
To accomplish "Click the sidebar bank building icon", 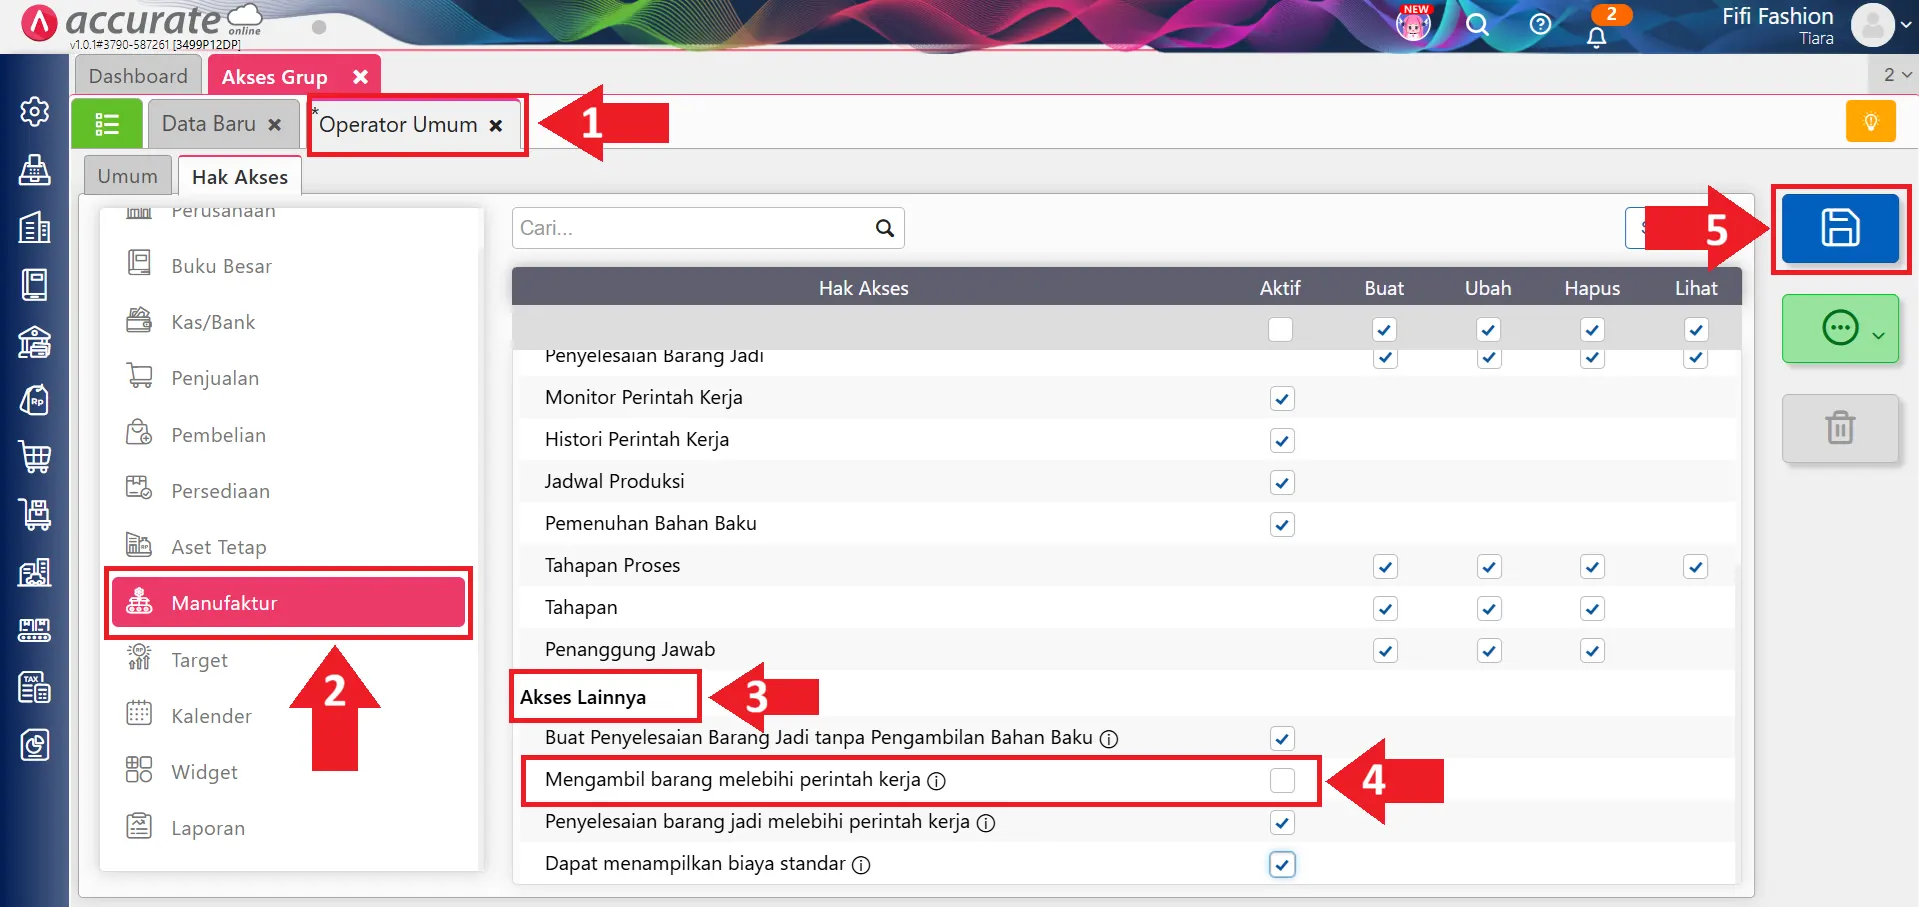I will (35, 342).
